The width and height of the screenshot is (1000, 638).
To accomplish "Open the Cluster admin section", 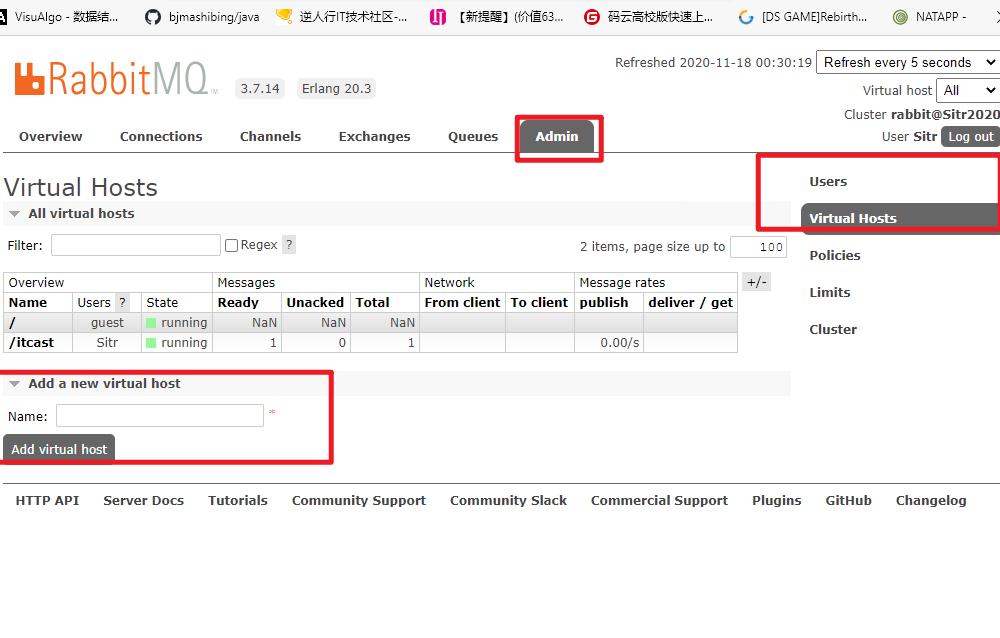I will tap(833, 330).
